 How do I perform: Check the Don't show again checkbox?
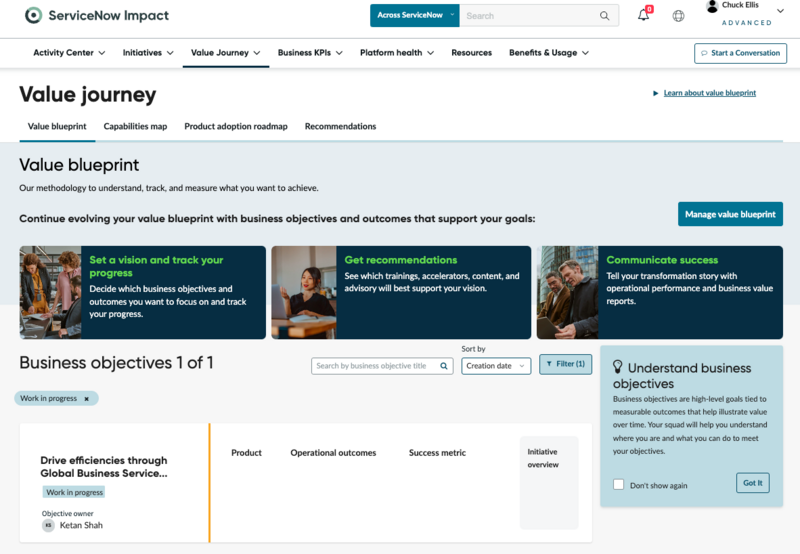pos(618,485)
